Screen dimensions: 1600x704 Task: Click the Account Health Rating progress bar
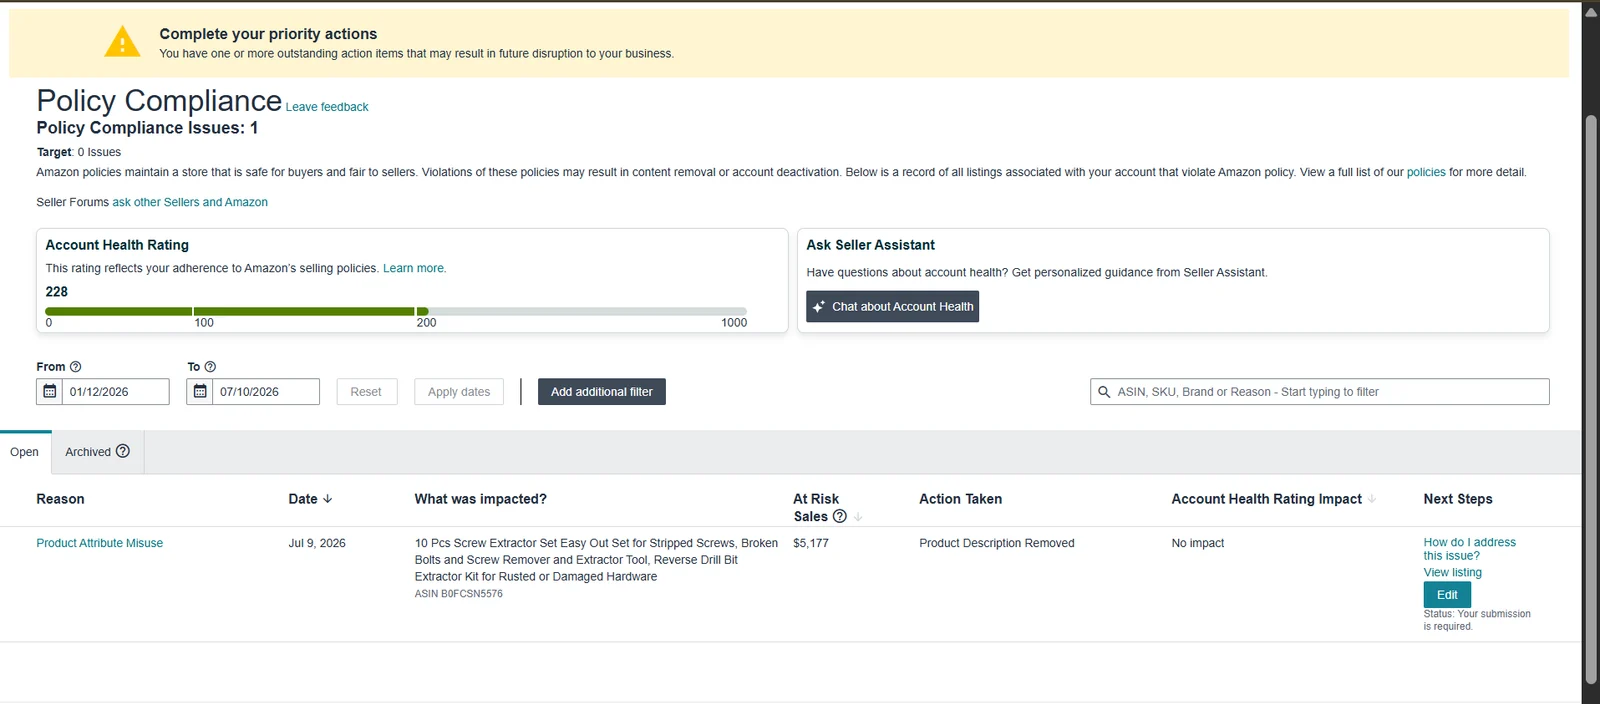tap(396, 312)
